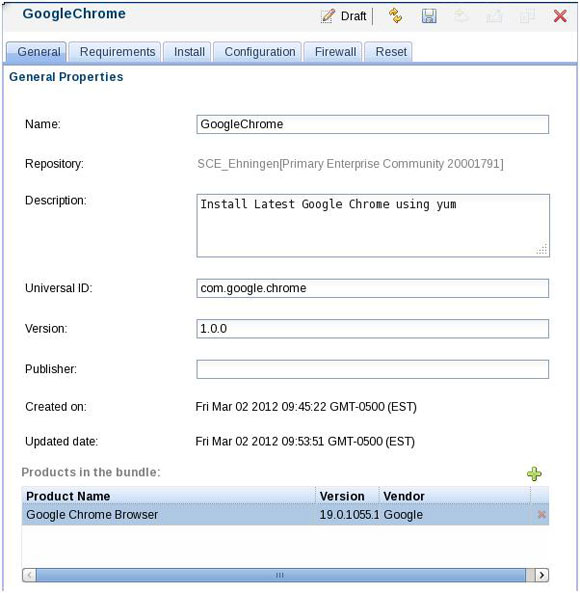580x593 pixels.
Task: Switch to the General tab
Action: [36, 52]
